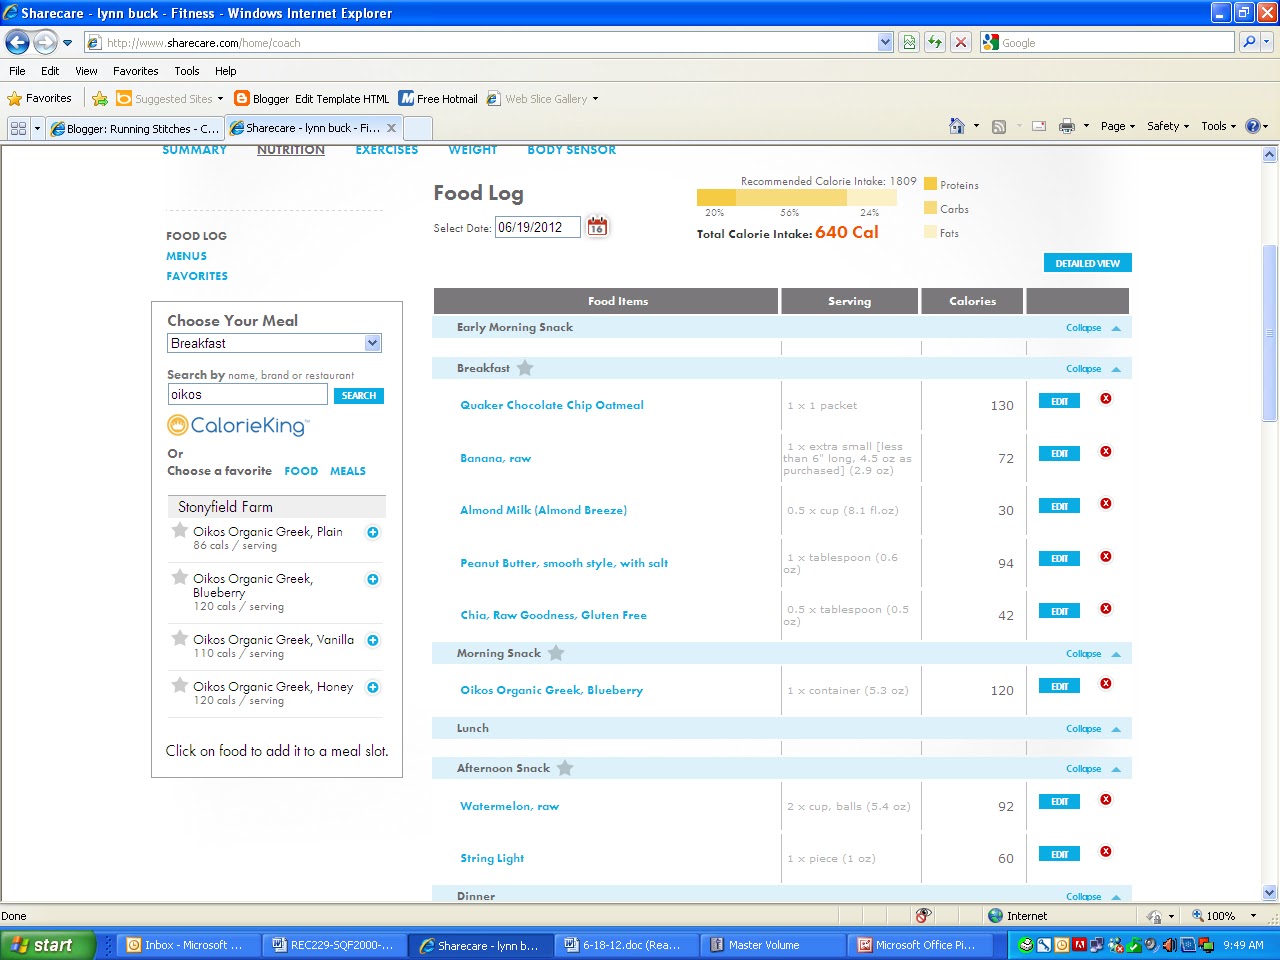Remove String Light entry

(1106, 851)
